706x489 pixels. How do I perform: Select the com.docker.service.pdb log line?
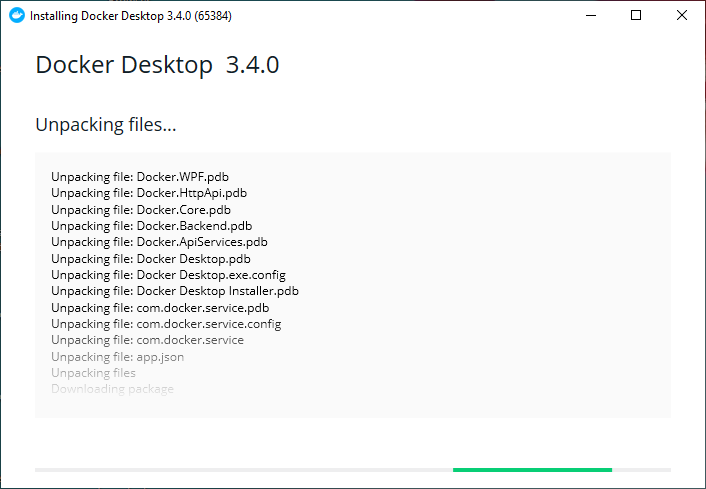(160, 308)
